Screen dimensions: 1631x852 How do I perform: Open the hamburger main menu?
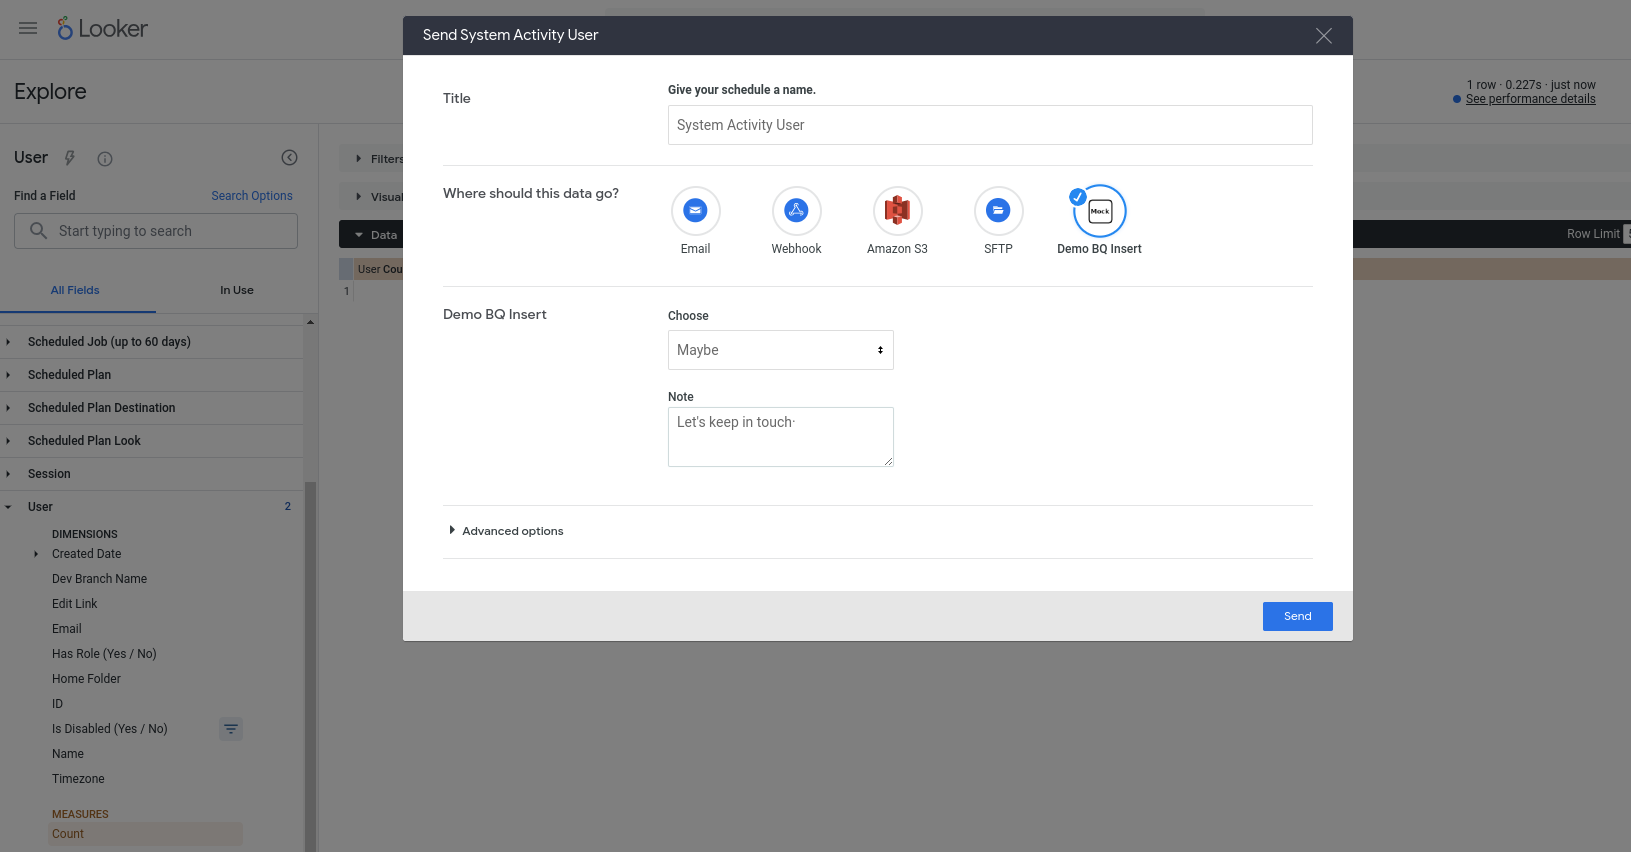[28, 29]
